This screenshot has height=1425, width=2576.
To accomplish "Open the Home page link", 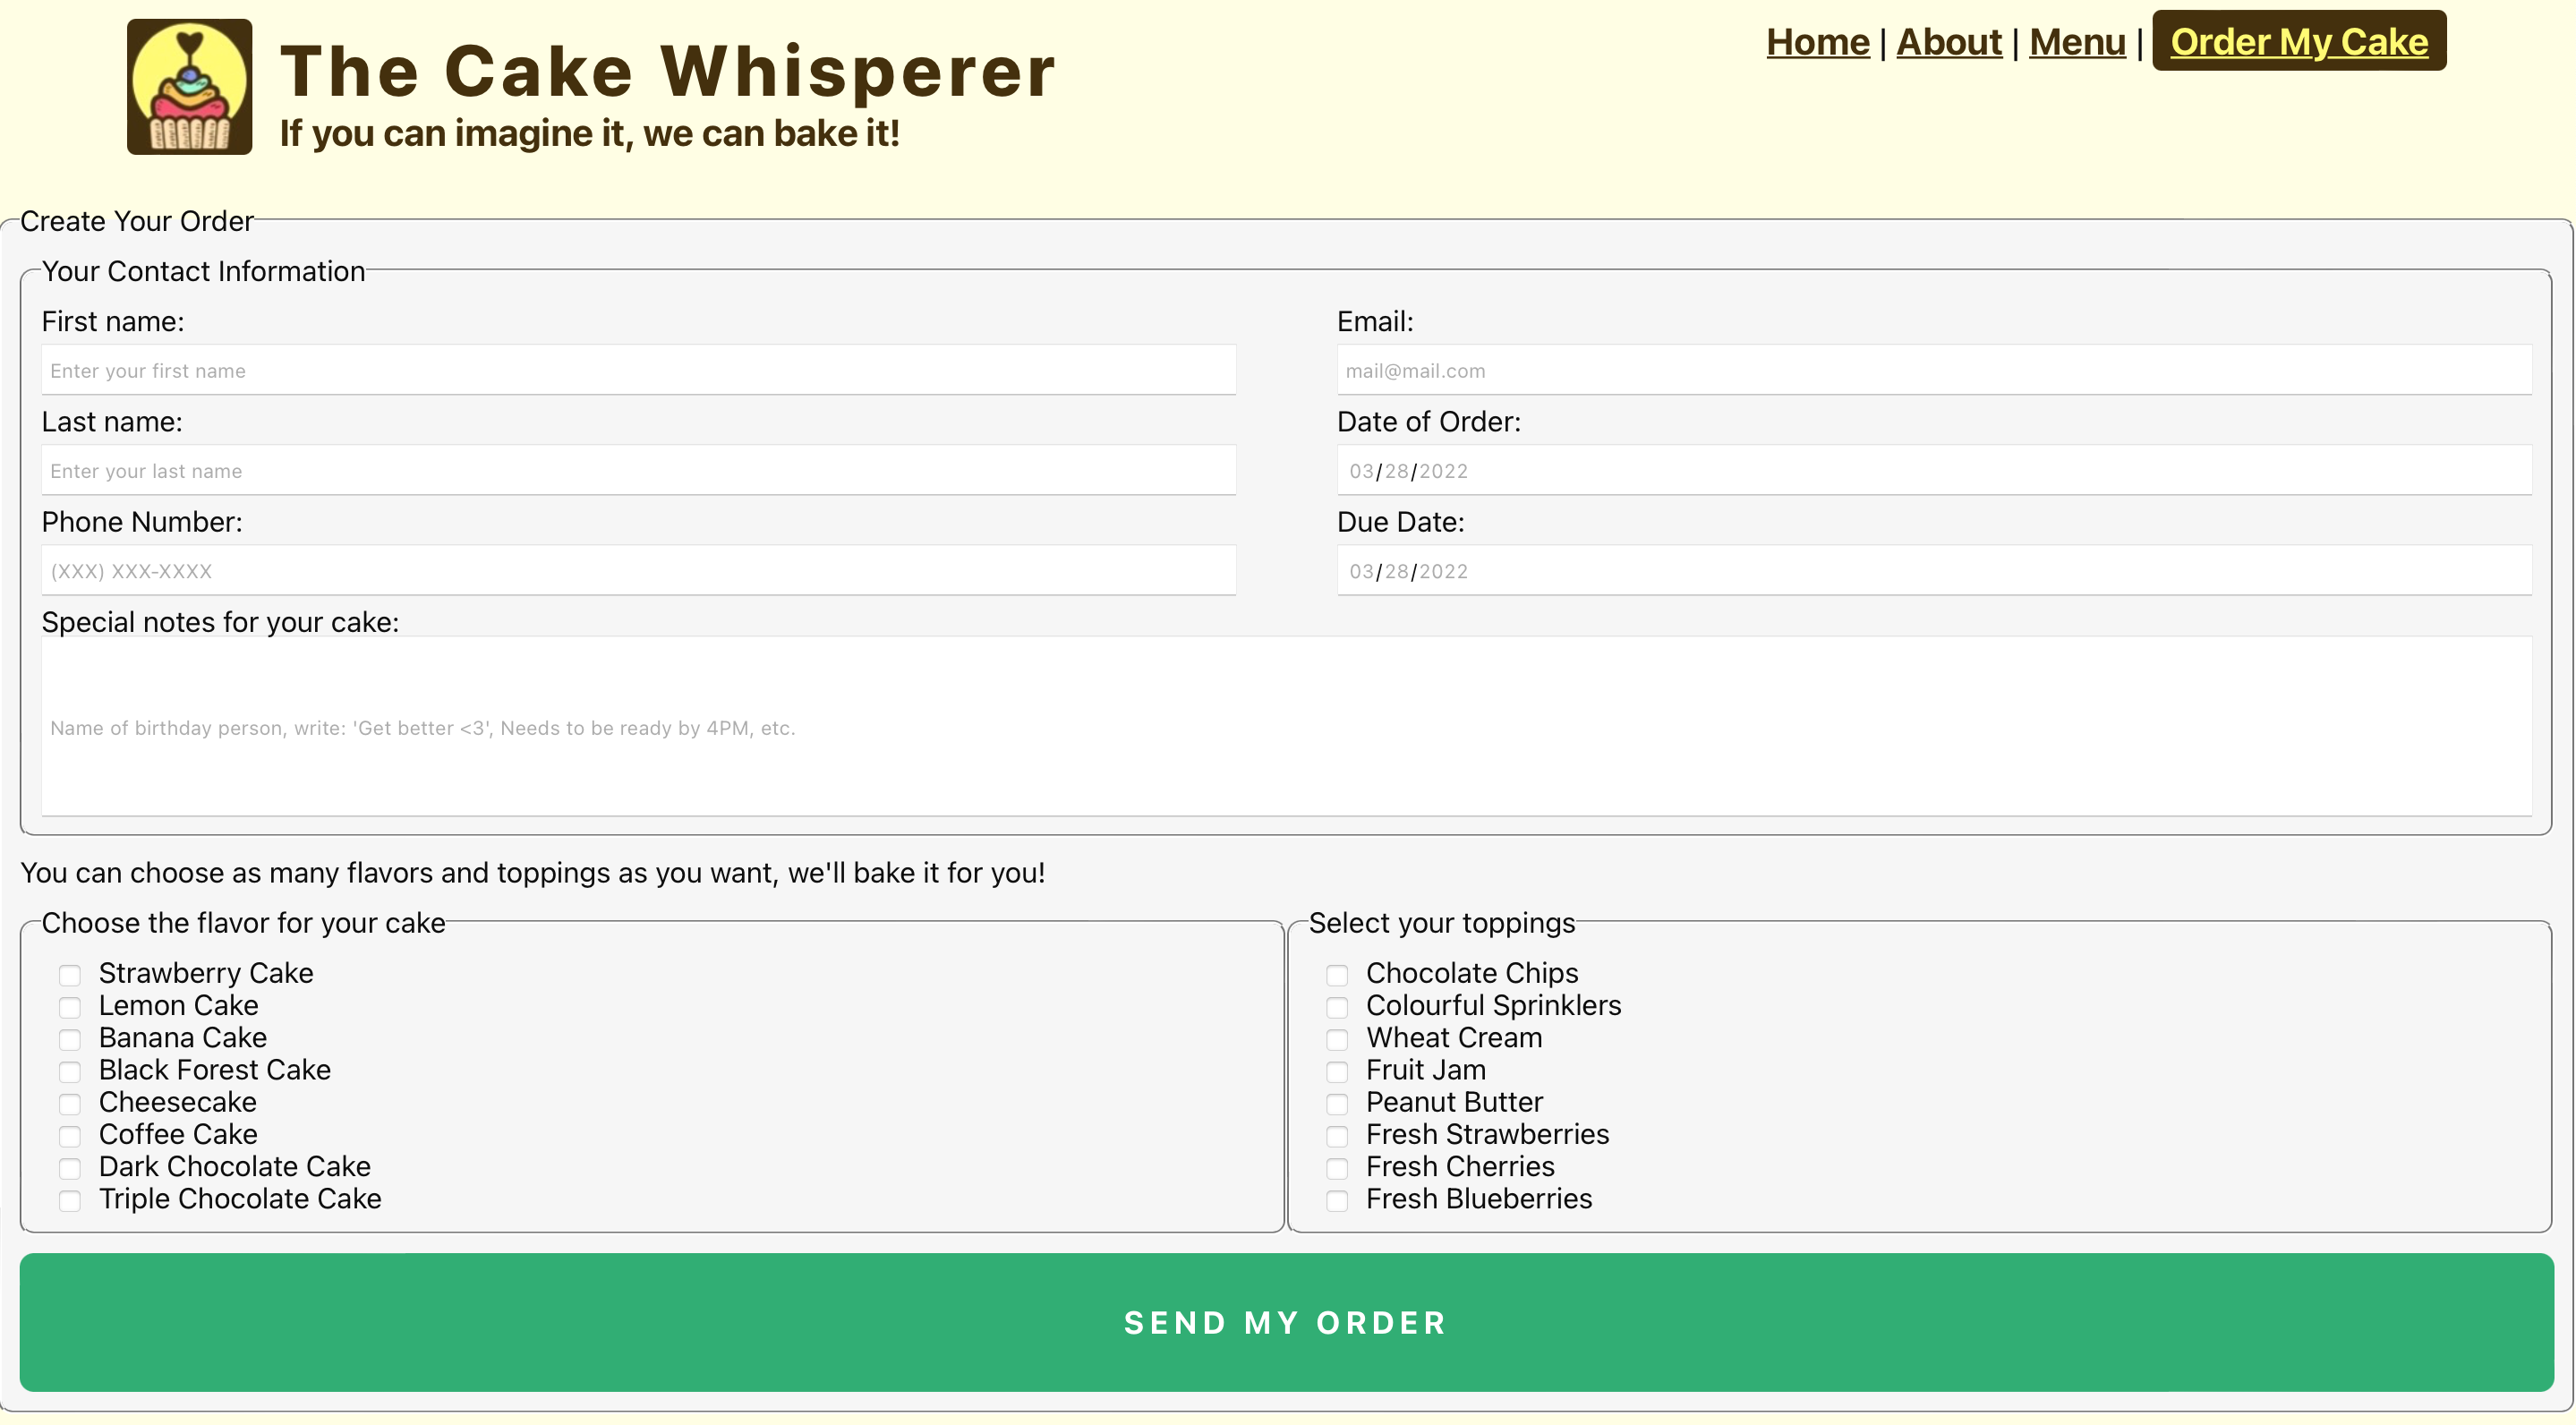I will (x=1817, y=42).
